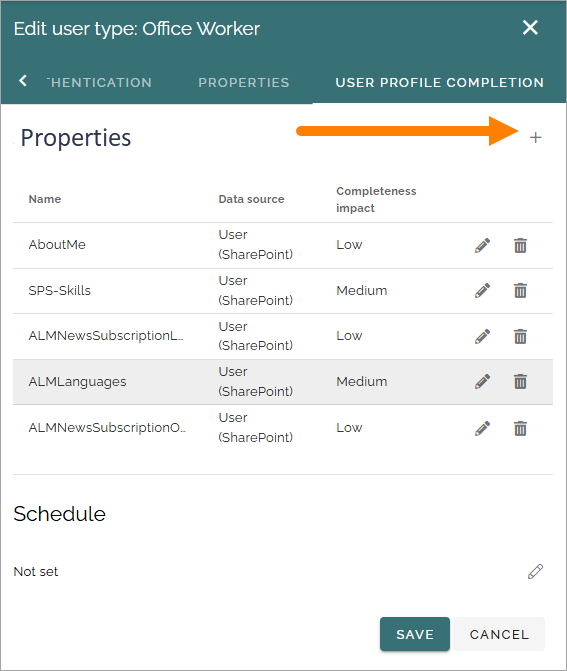The width and height of the screenshot is (567, 671).
Task: Cancel editing the user type
Action: coord(499,634)
